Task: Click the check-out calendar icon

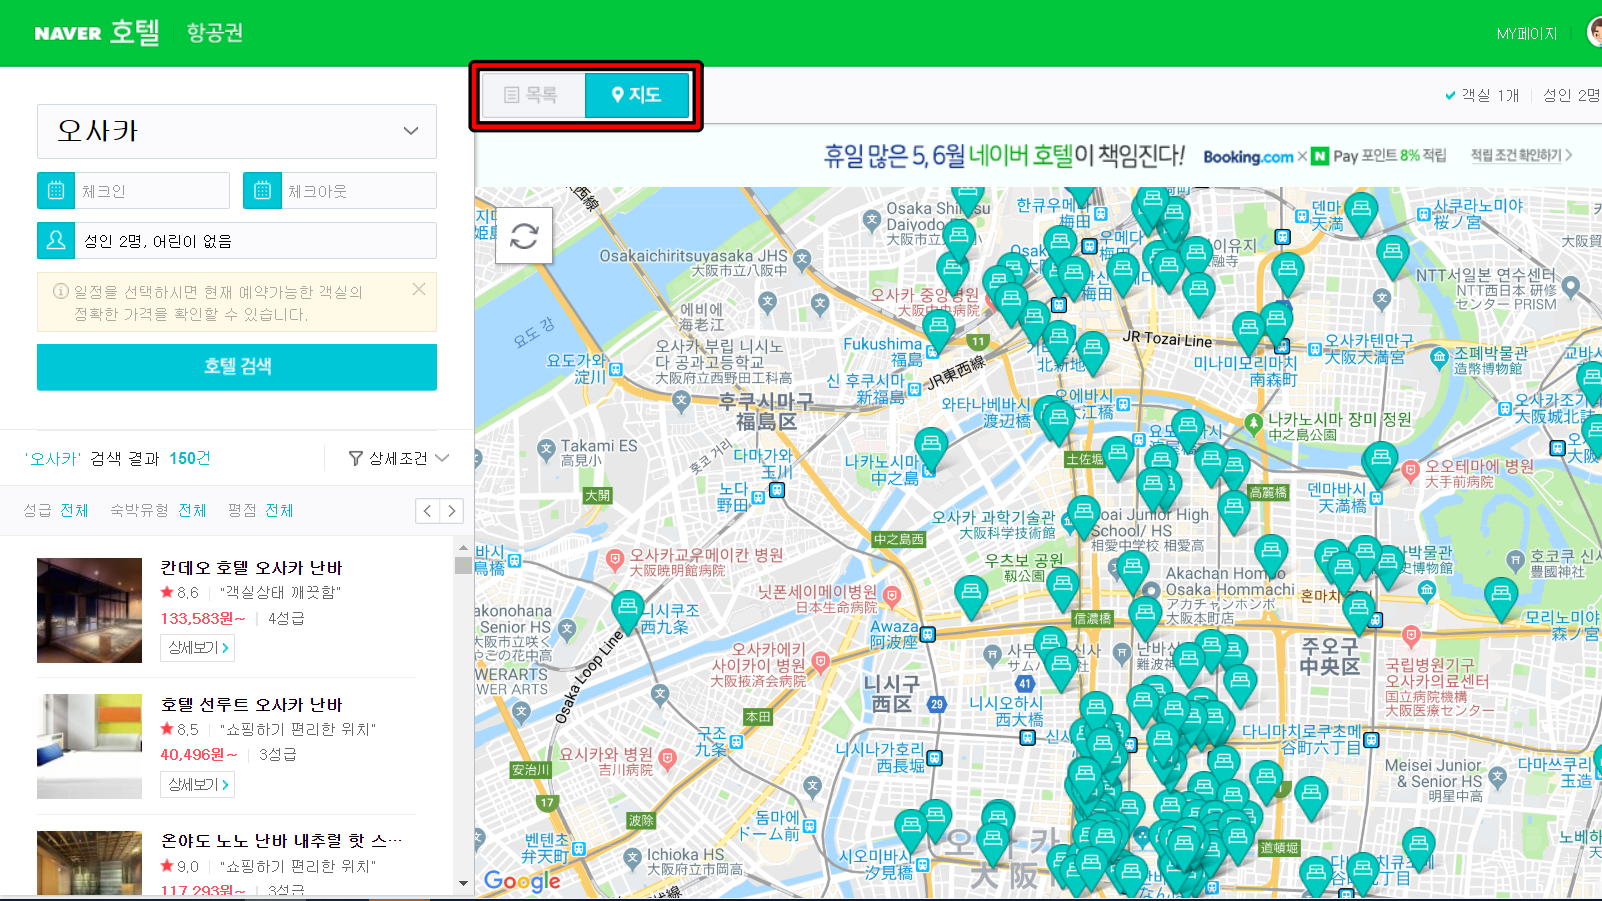Action: (262, 190)
